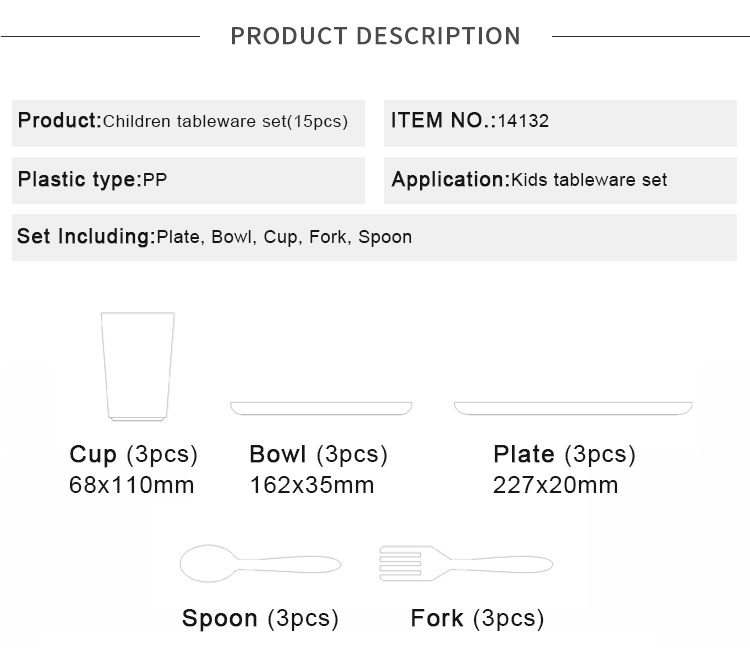Click the Plate (3pcs) label
This screenshot has height=648, width=750.
coord(564,454)
